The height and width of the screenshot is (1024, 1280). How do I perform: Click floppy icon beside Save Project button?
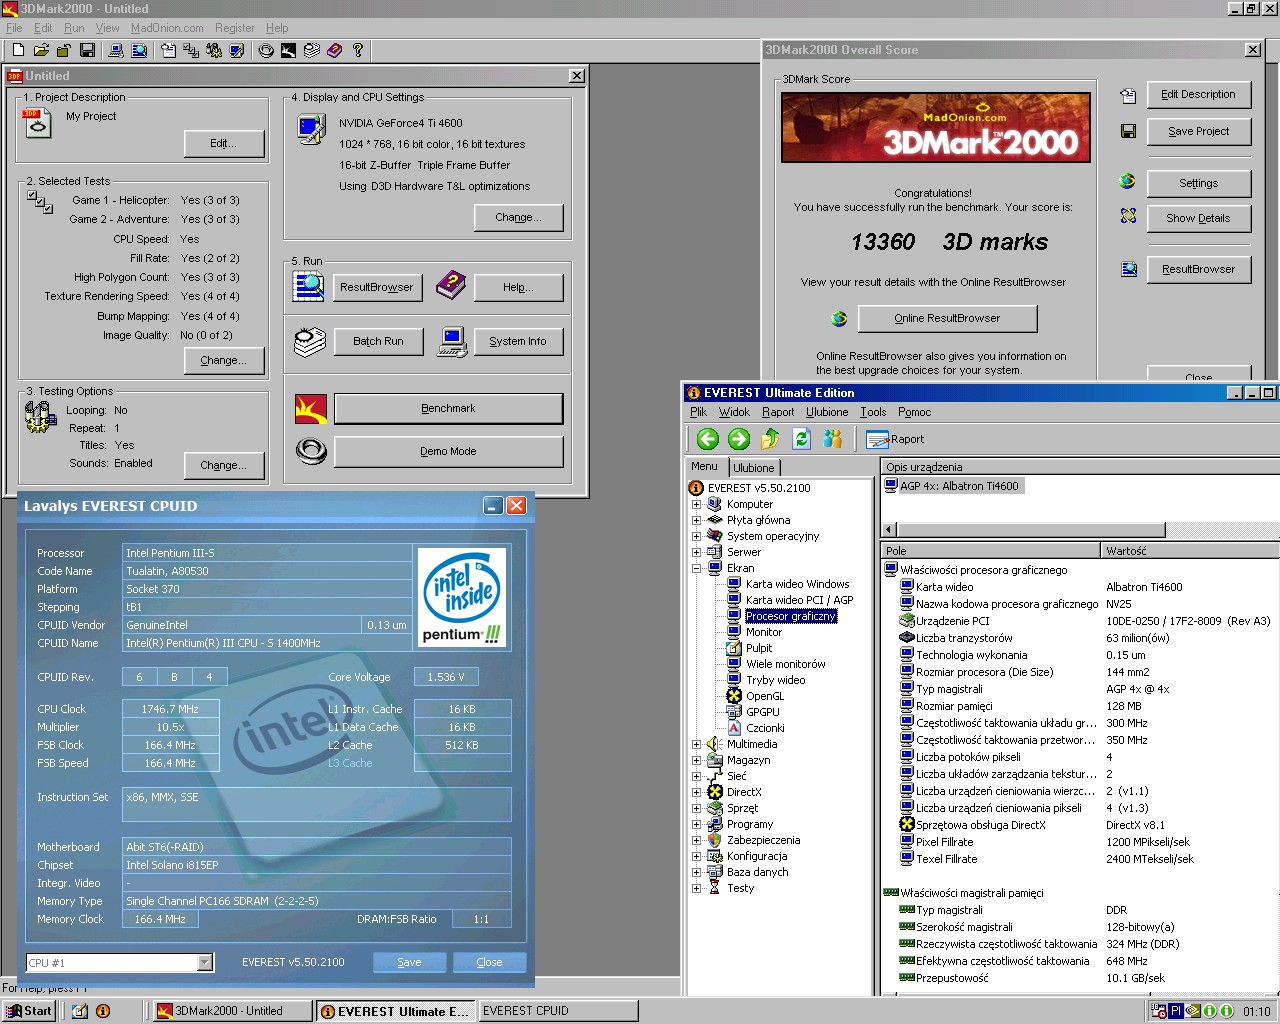1128,131
